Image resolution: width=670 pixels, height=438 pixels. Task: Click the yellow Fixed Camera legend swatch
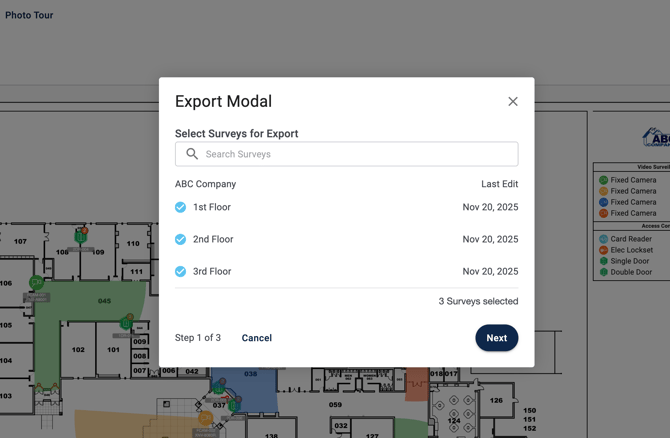(604, 191)
